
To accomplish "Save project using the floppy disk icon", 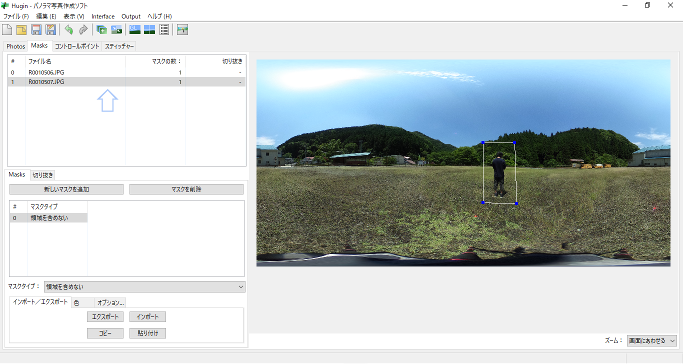I will (x=36, y=30).
